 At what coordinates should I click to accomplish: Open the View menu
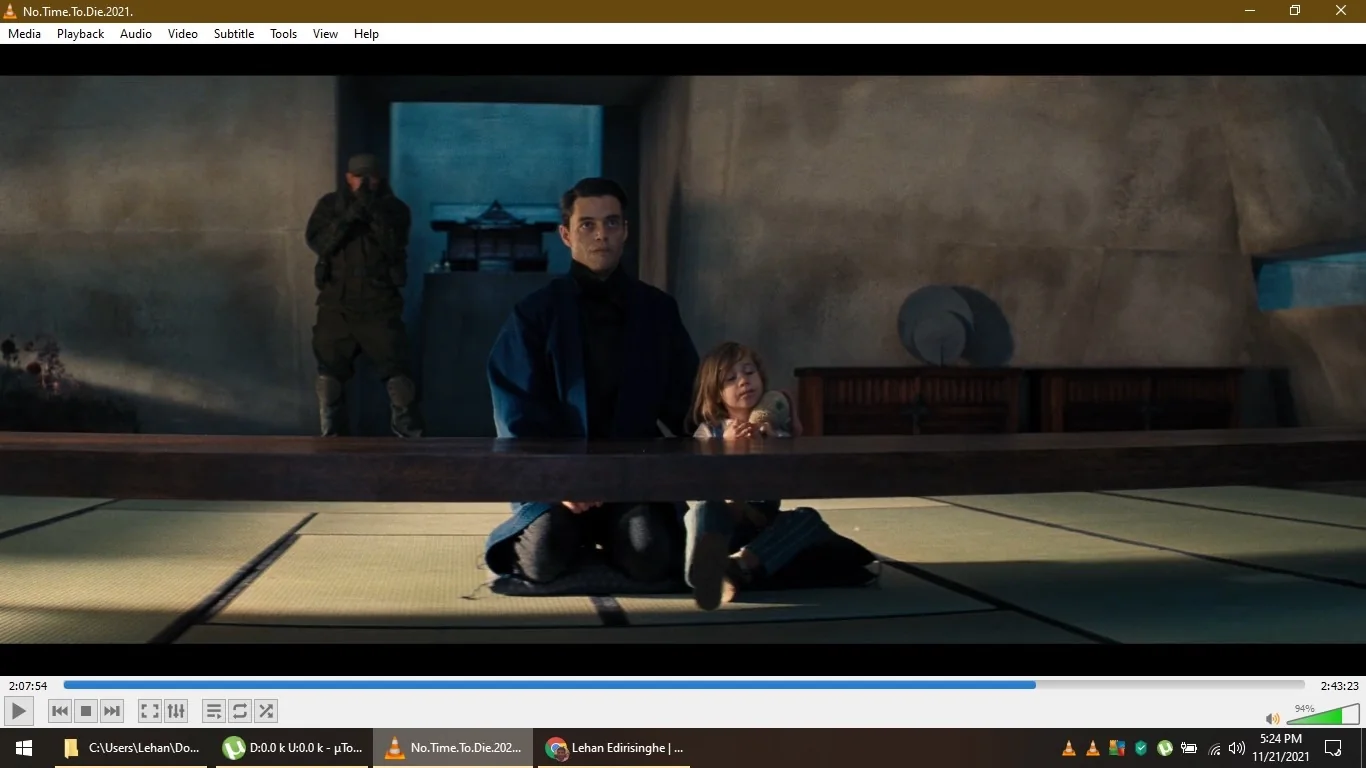point(326,34)
